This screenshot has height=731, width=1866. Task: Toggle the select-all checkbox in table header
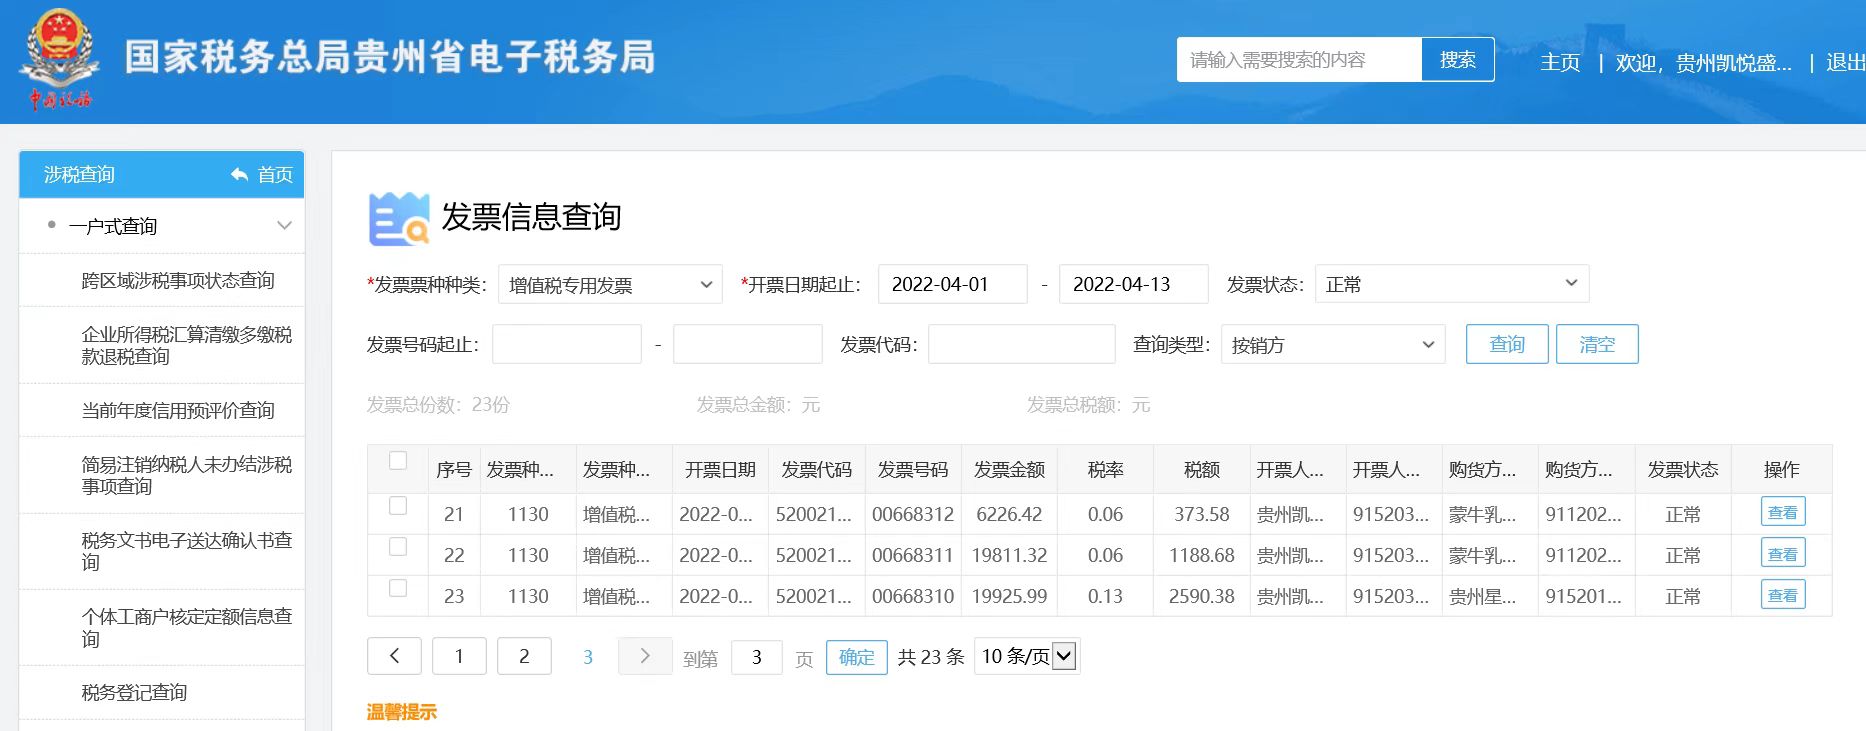pos(398,461)
